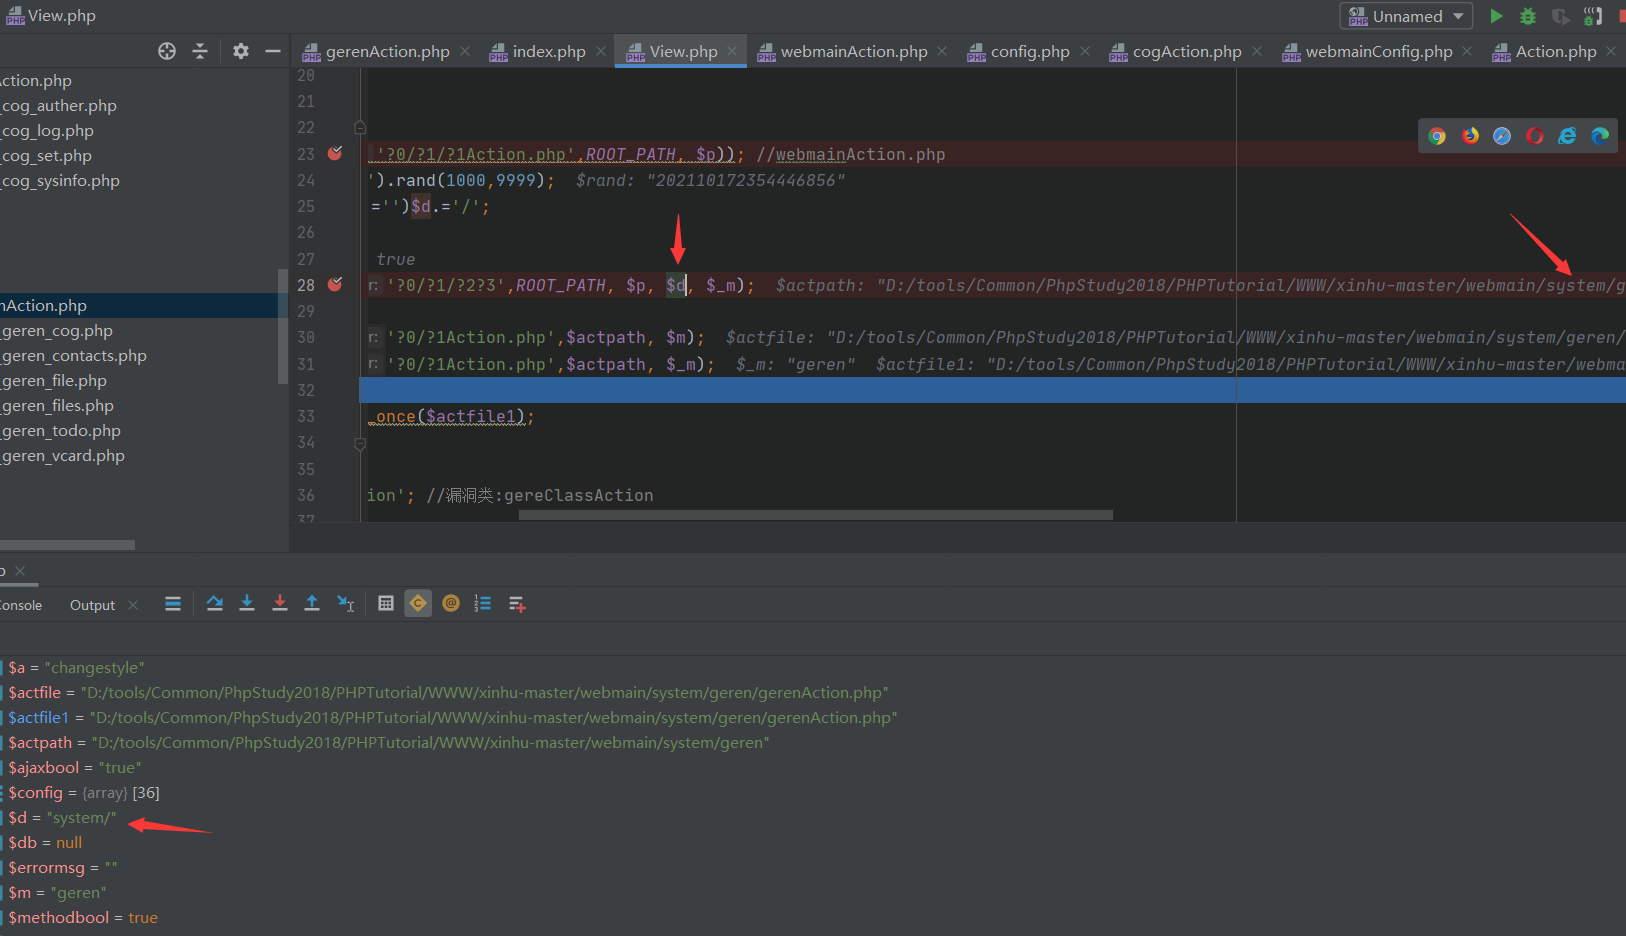Switch to the config.php editor tab

(1030, 51)
